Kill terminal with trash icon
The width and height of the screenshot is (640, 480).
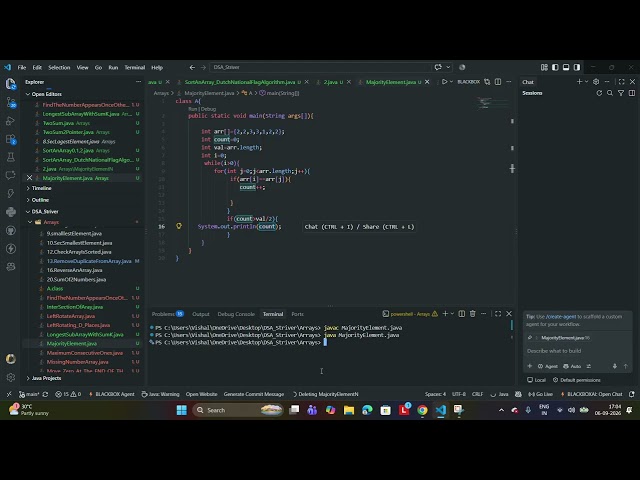[x=473, y=313]
